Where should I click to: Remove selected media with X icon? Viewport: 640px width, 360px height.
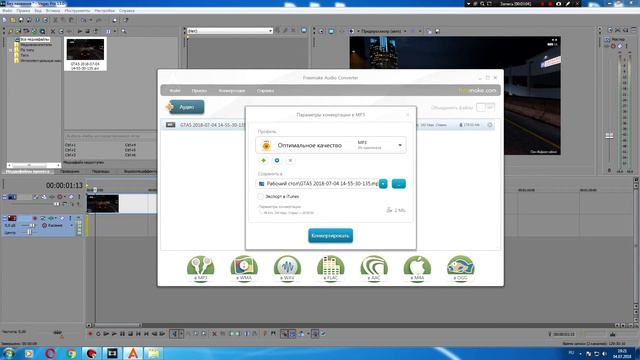(x=53, y=31)
